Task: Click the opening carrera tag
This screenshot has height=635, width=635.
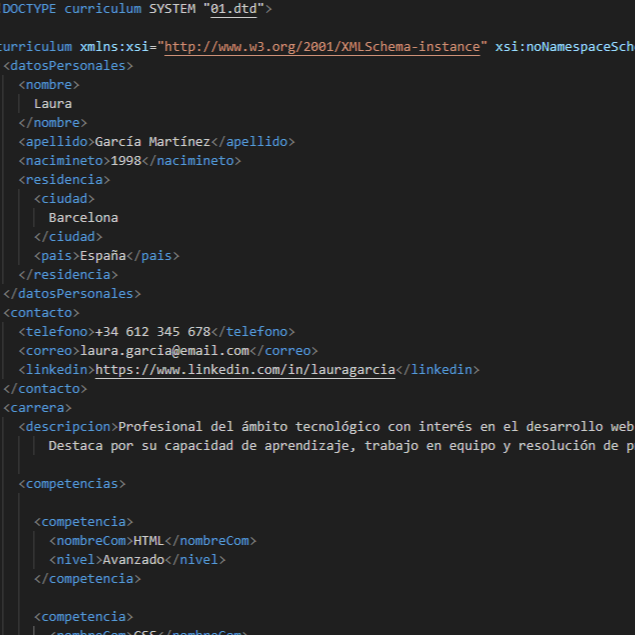Action: 37,408
